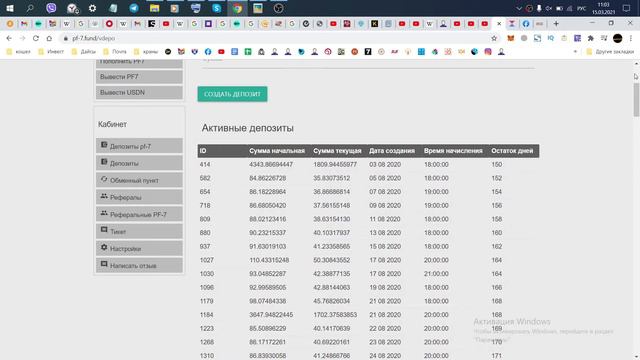640x360 pixels.
Task: Expand the Инвест bookmarks folder
Action: [x=51, y=52]
